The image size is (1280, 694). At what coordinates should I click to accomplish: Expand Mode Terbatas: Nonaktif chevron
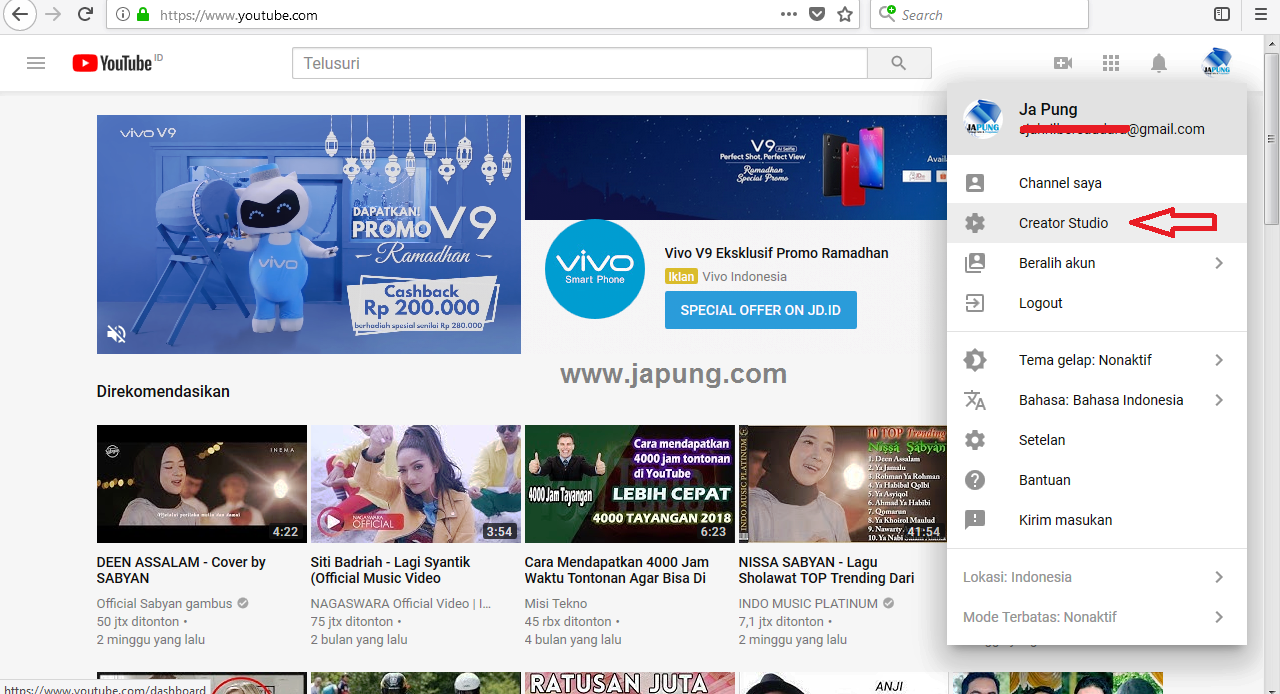coord(1219,617)
